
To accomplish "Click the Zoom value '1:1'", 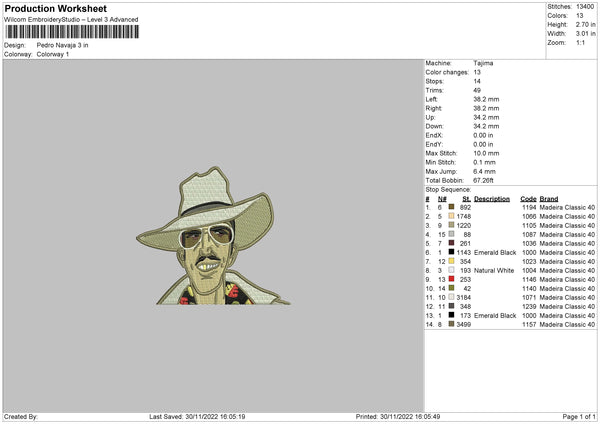I will click(x=580, y=43).
